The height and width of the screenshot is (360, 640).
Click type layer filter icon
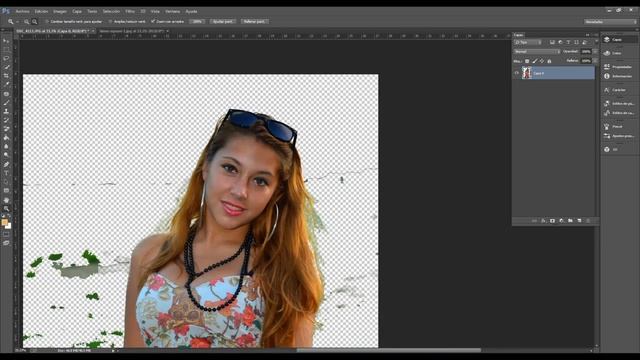(568, 42)
